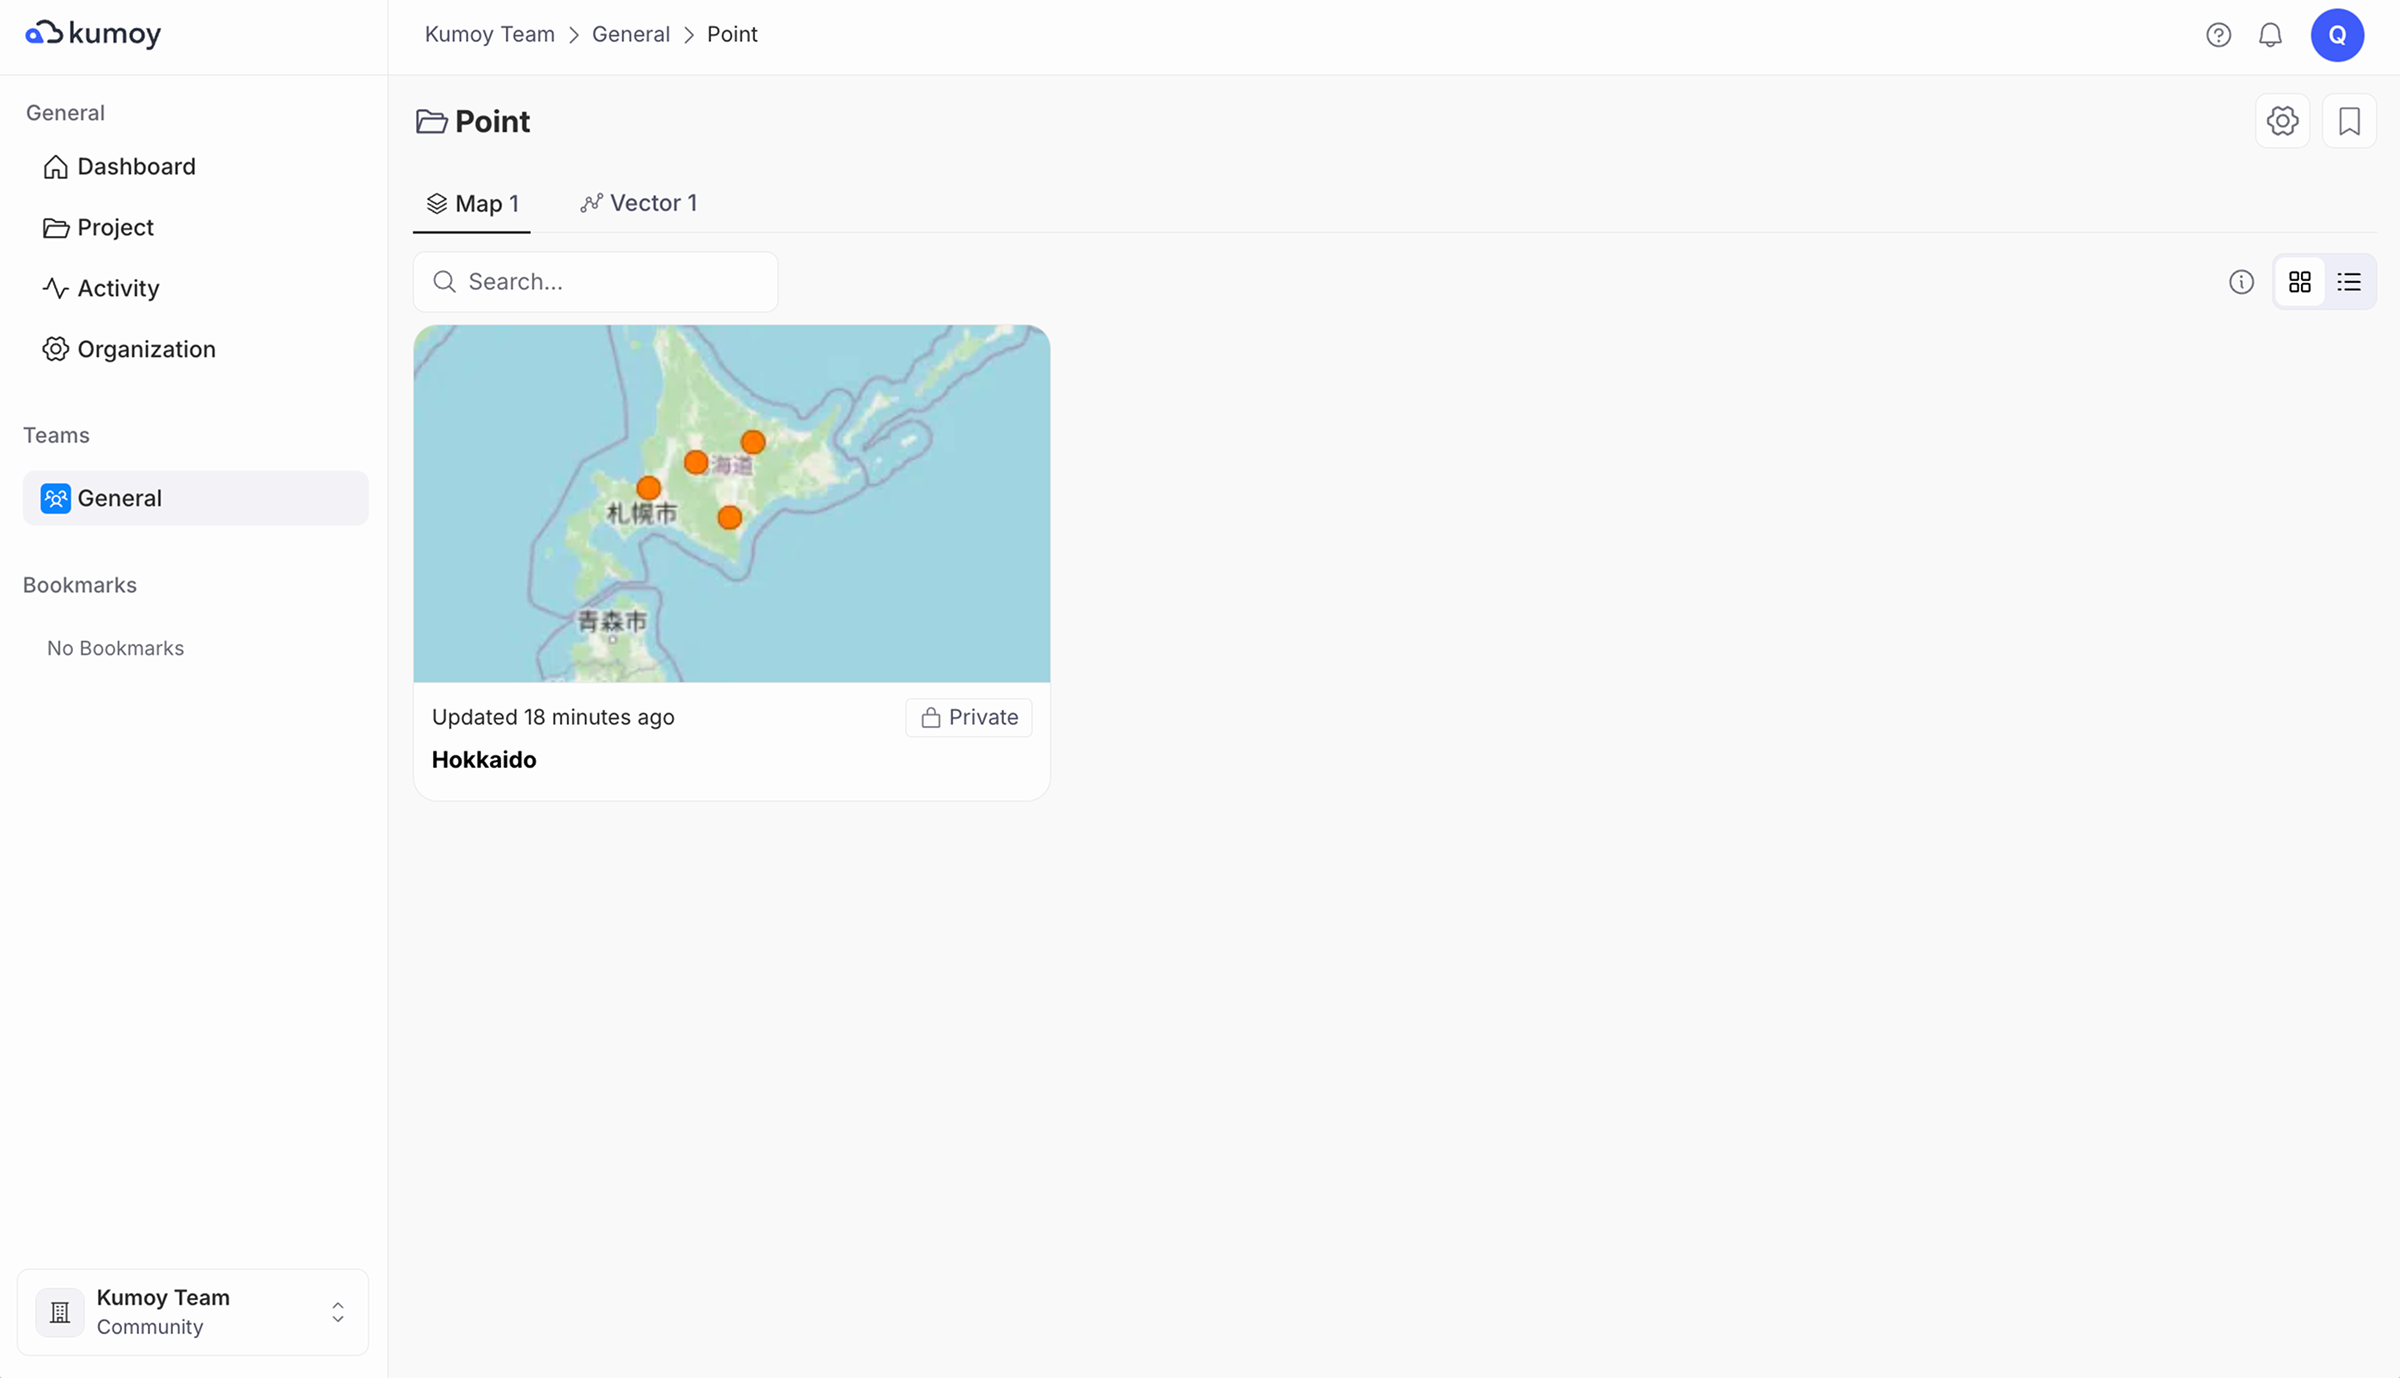Go to General in breadcrumb
Viewport: 2400px width, 1378px height.
[630, 34]
